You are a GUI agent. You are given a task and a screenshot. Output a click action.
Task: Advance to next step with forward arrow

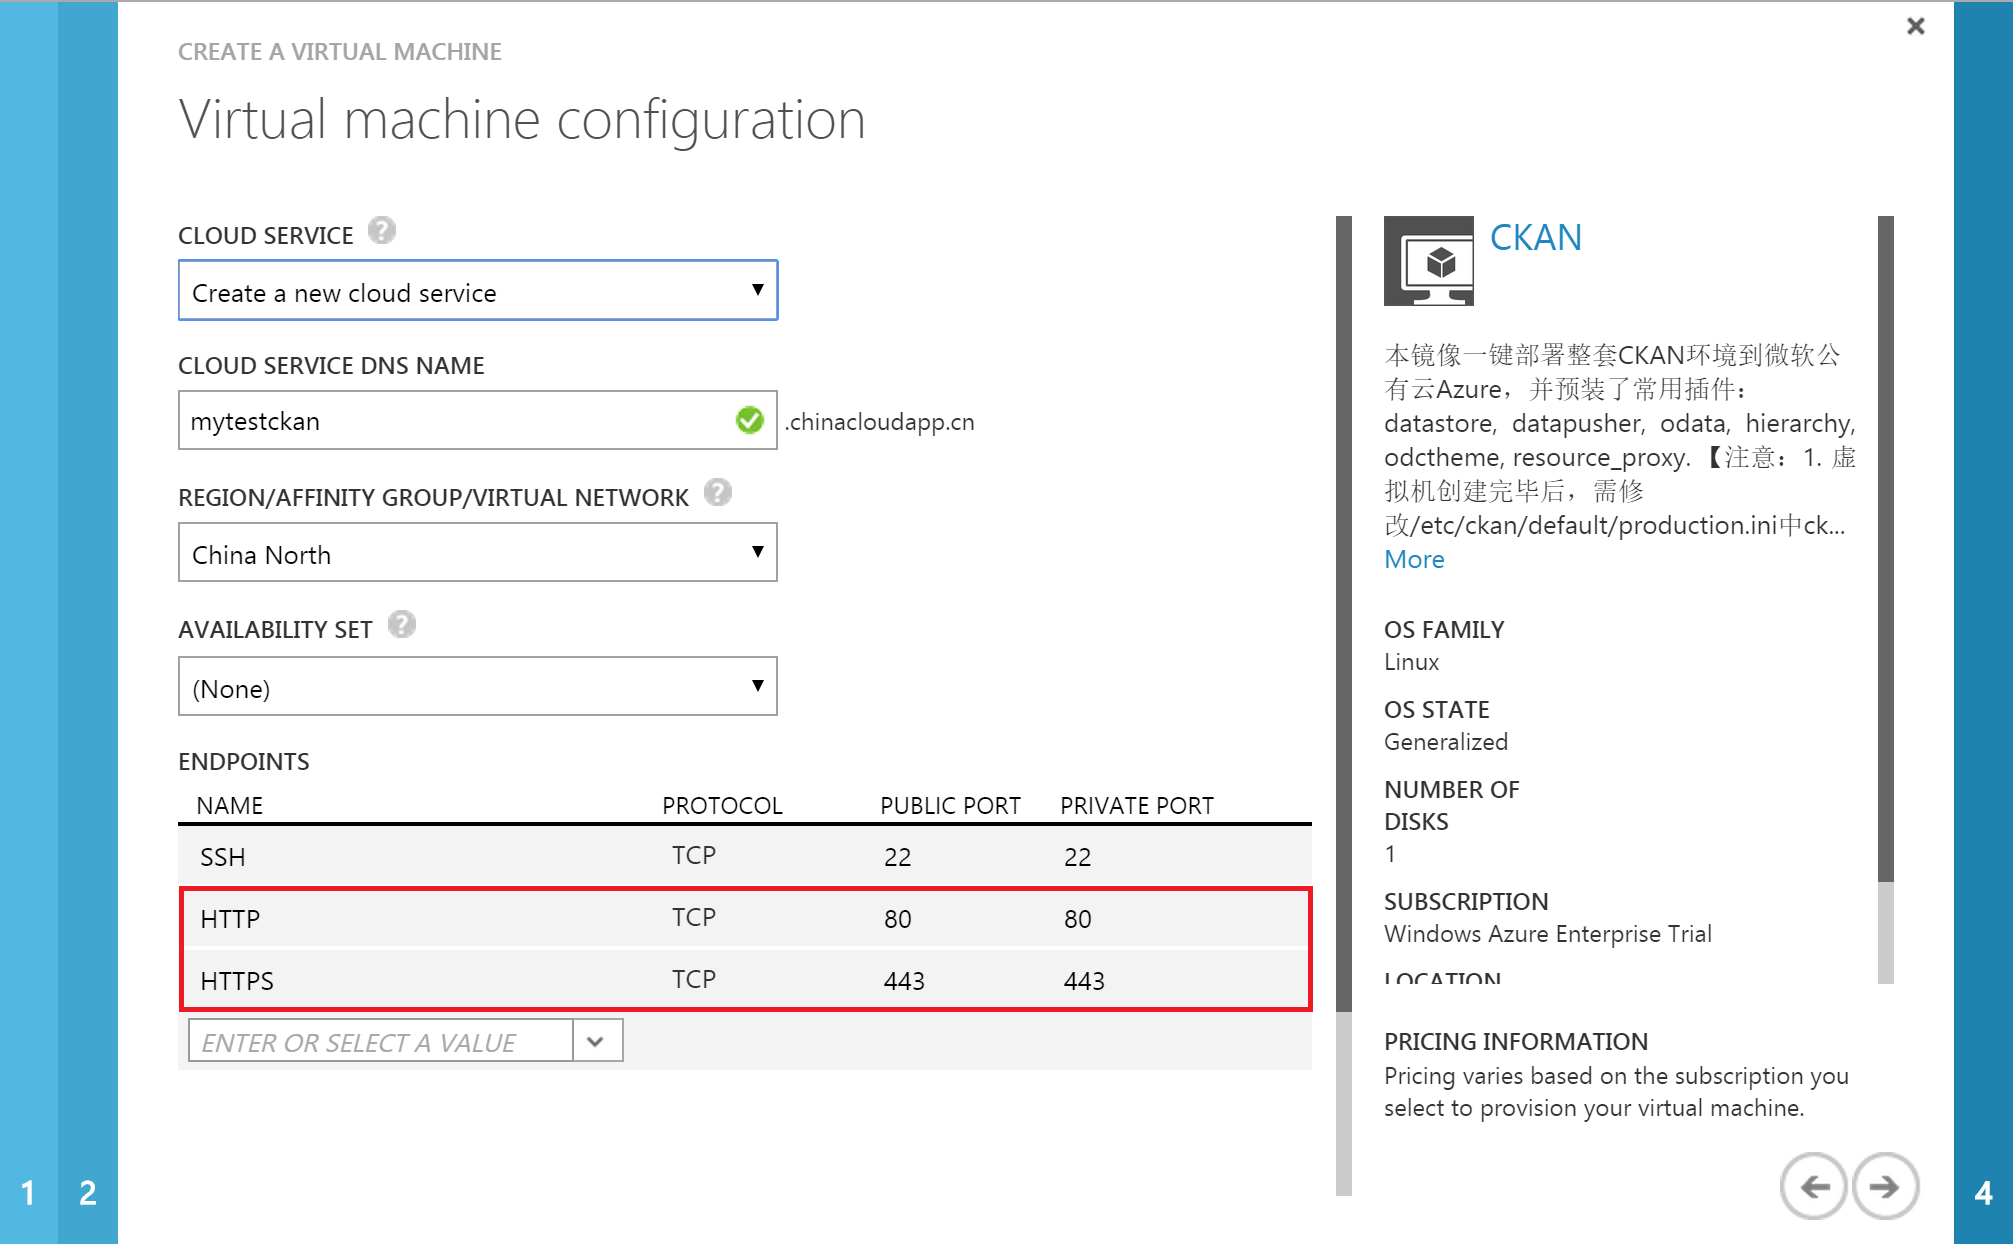point(1885,1186)
